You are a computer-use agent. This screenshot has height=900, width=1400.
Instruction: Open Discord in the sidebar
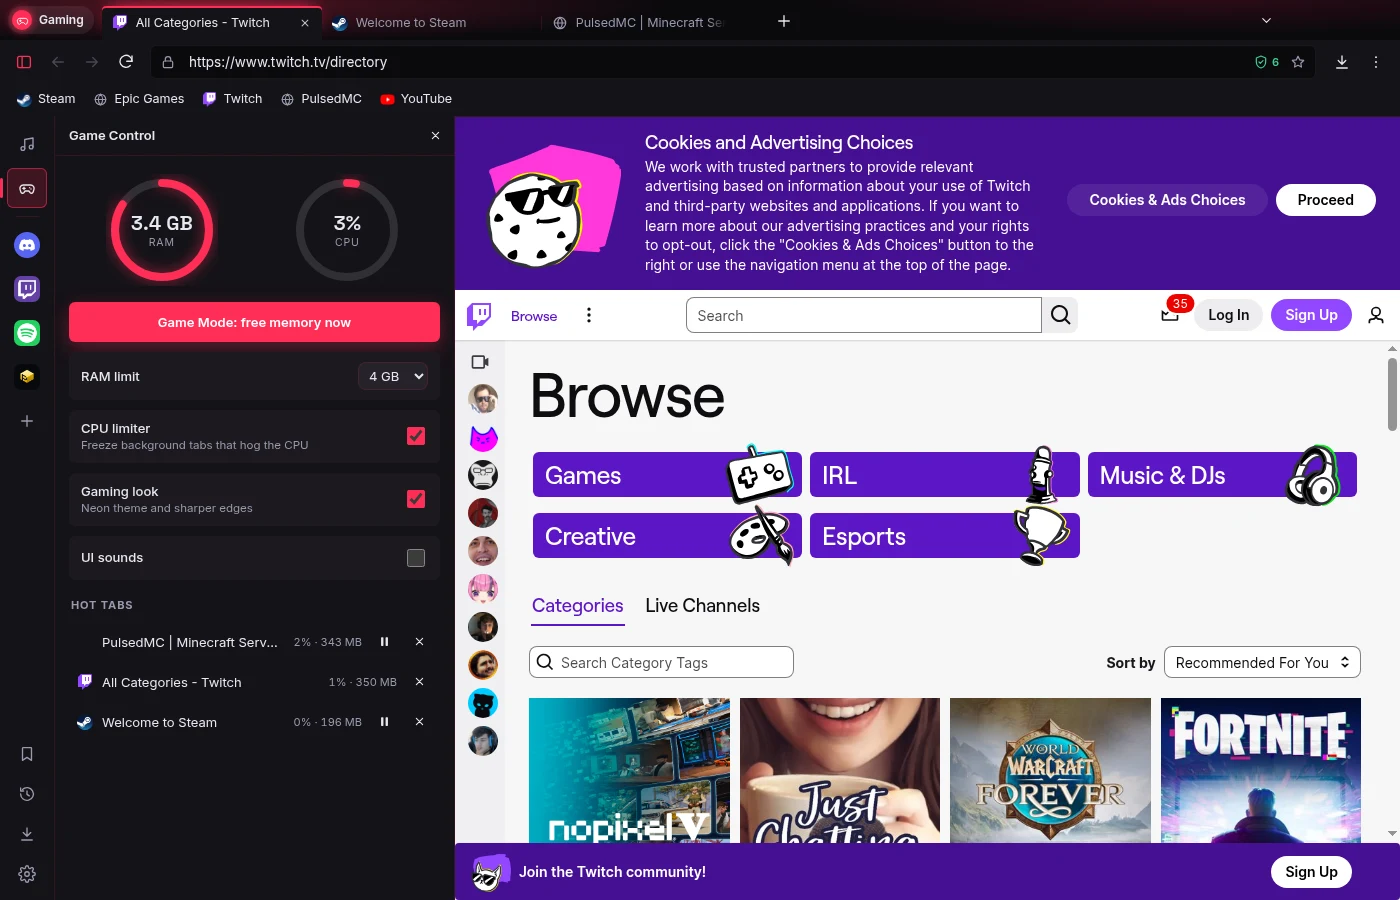[x=27, y=245]
